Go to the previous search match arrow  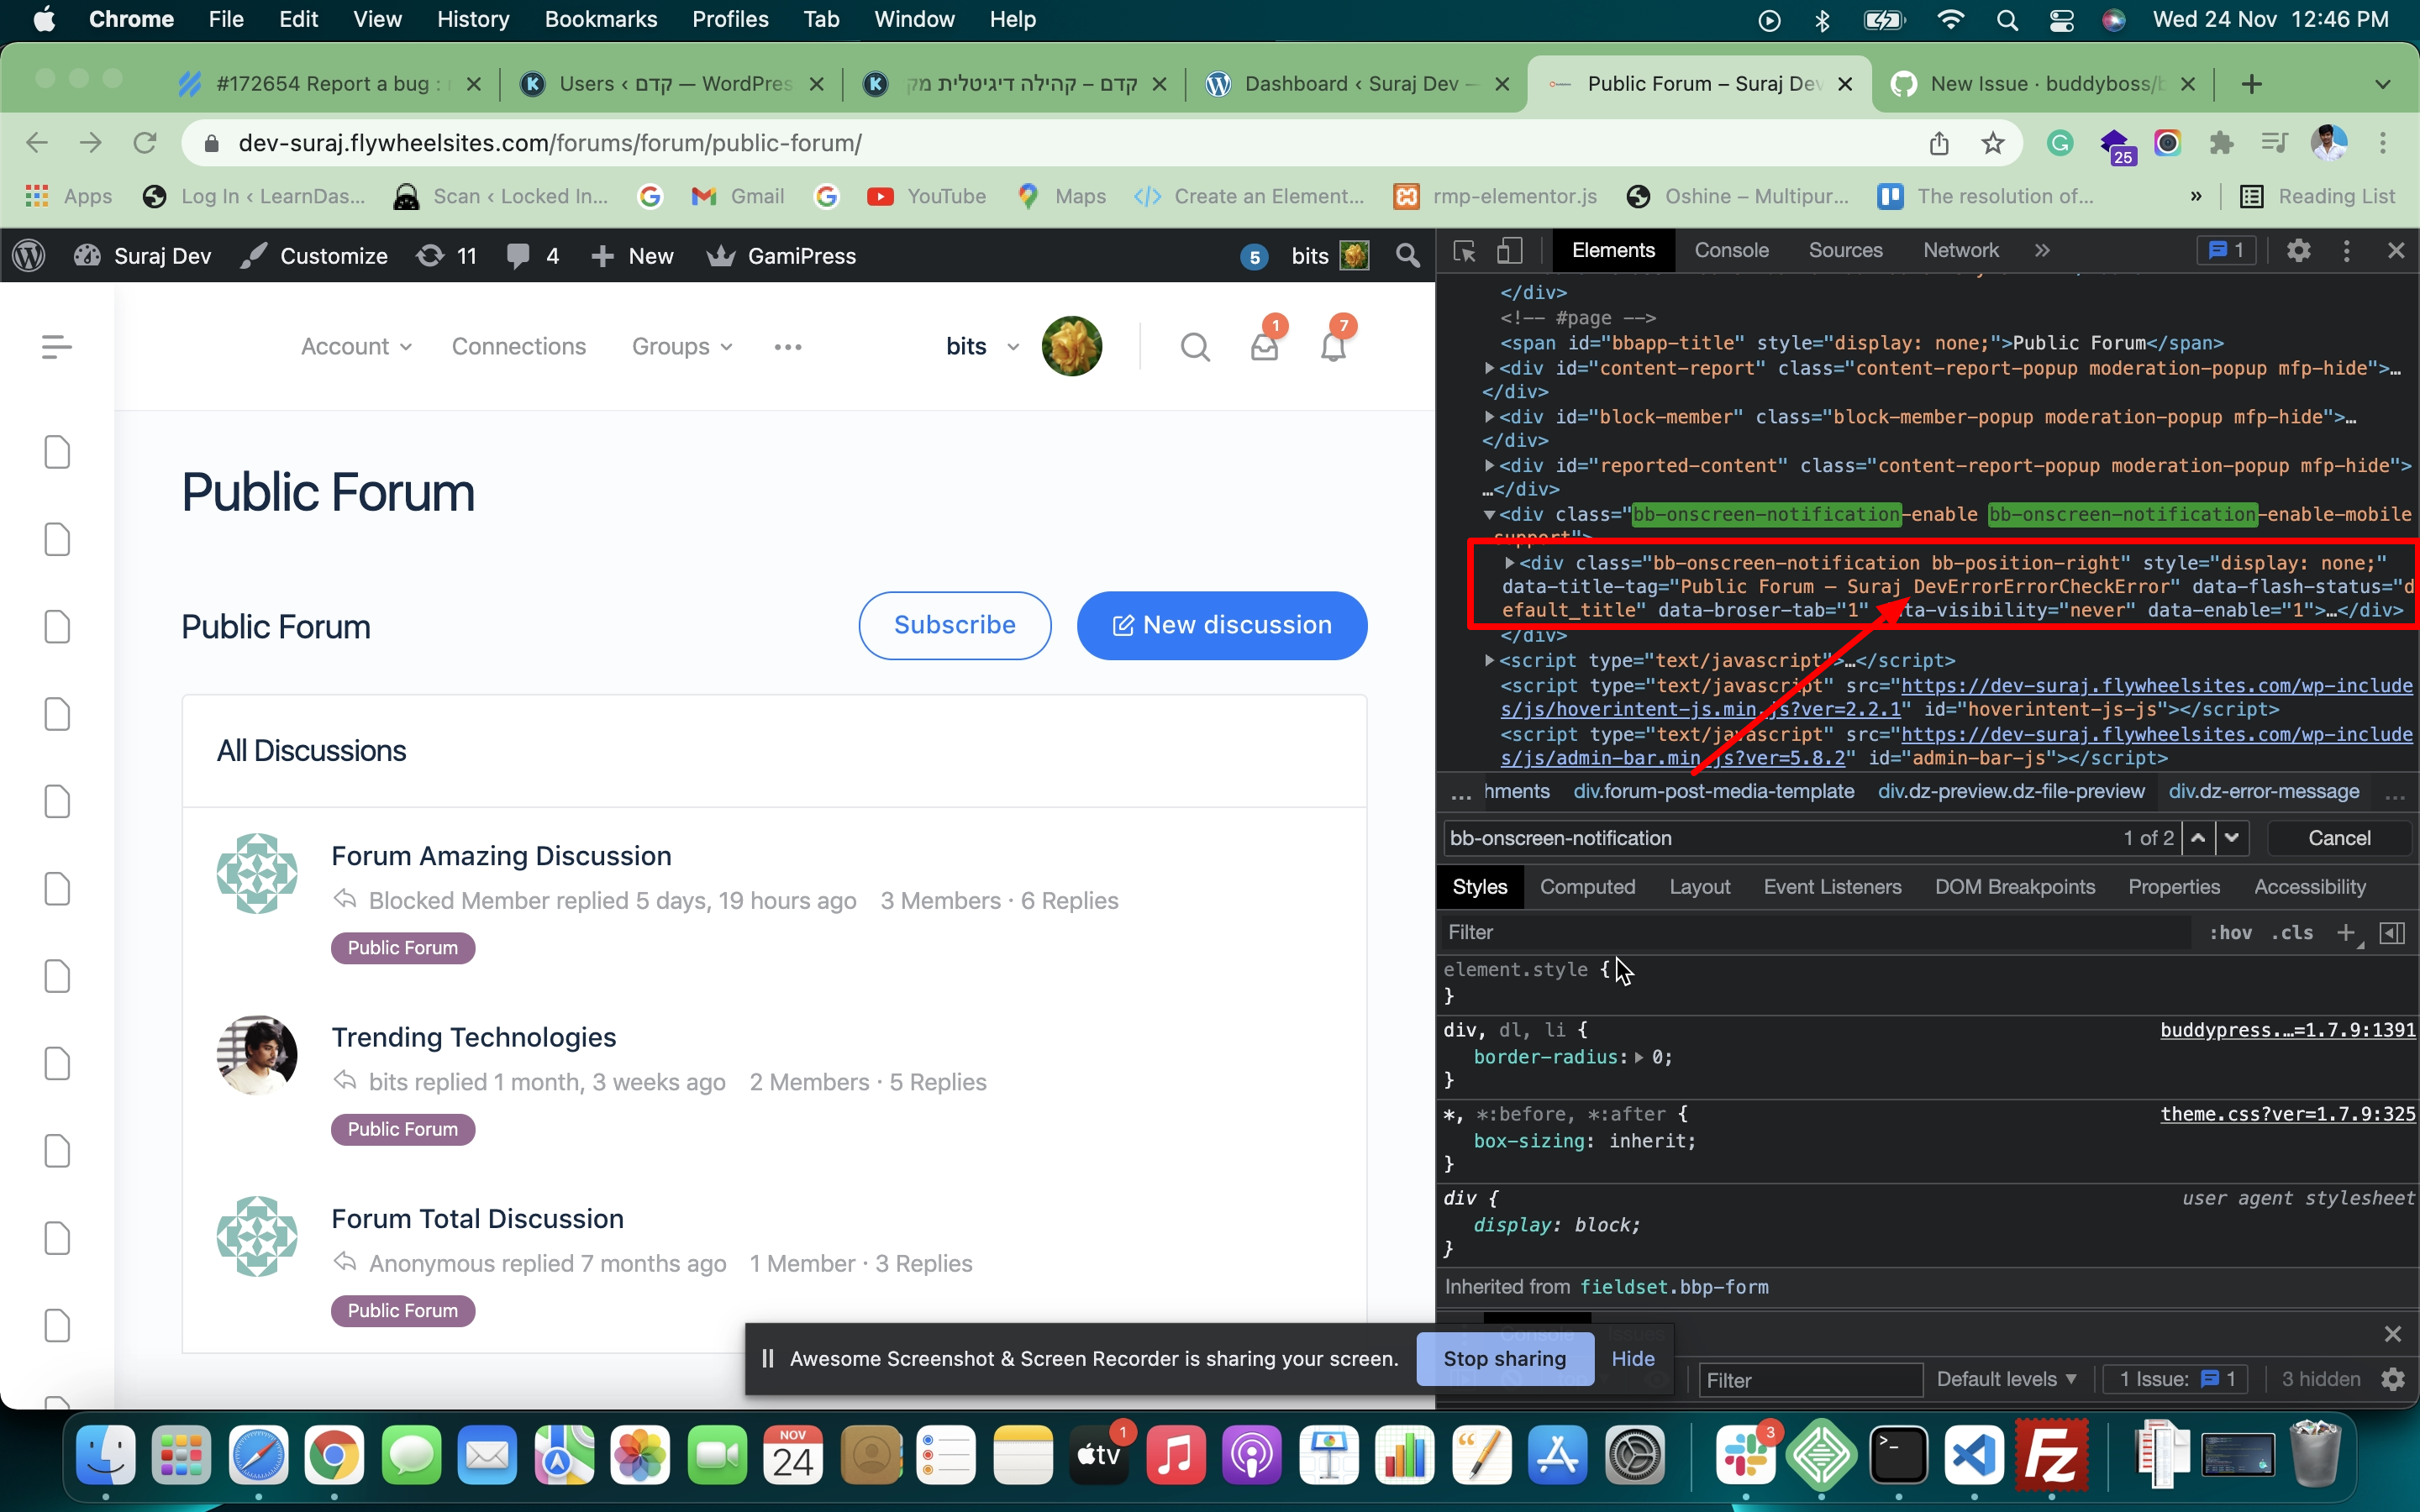[x=2198, y=838]
